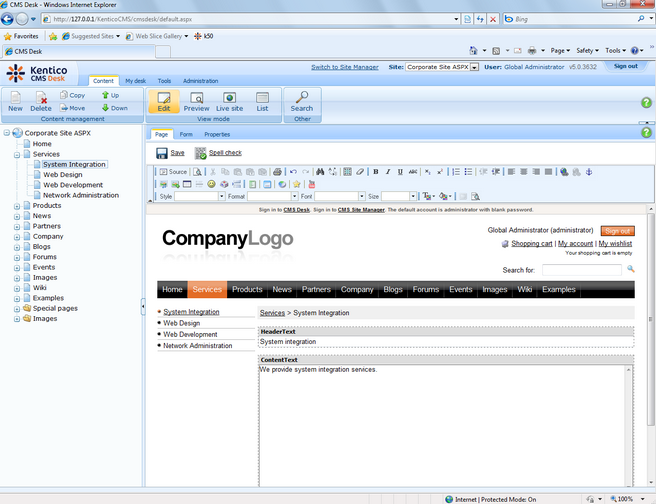The width and height of the screenshot is (656, 504).
Task: Toggle Source view in the editor
Action: (x=173, y=172)
